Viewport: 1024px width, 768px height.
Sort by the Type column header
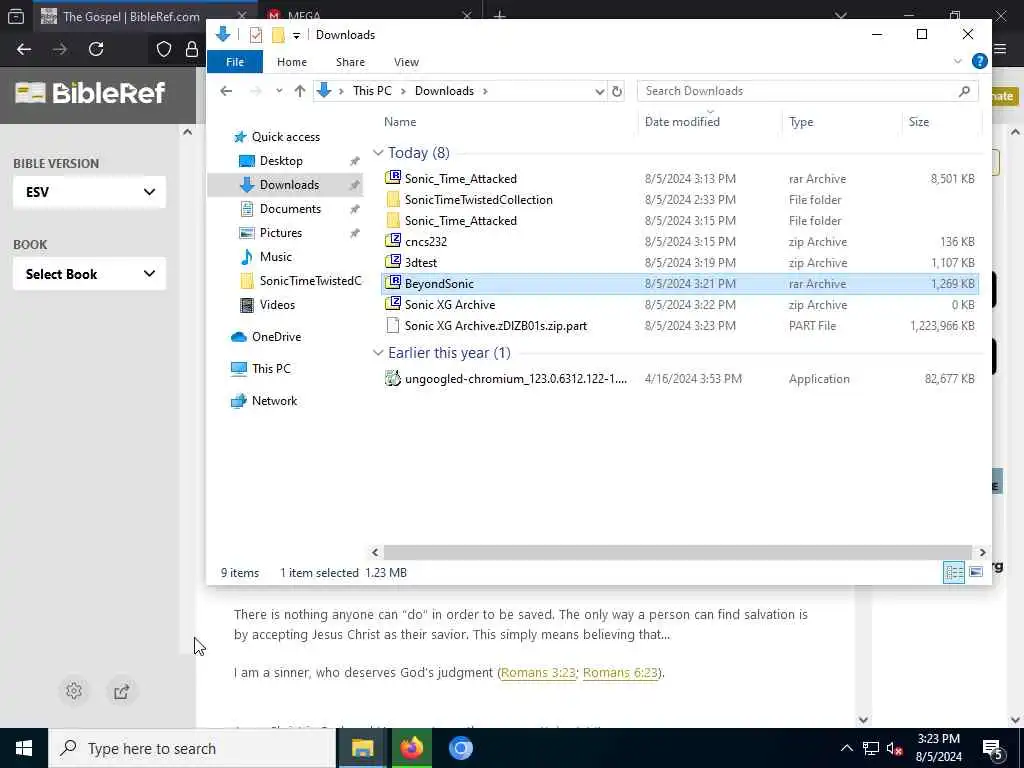point(801,122)
